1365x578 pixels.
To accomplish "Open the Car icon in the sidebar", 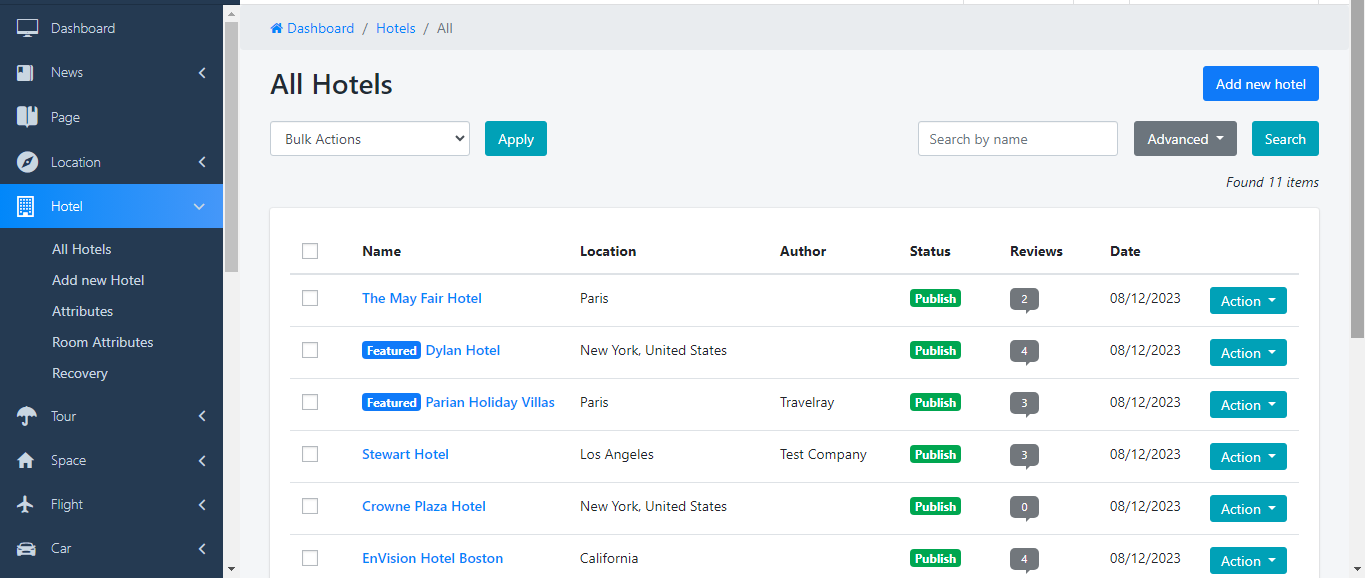I will point(26,548).
